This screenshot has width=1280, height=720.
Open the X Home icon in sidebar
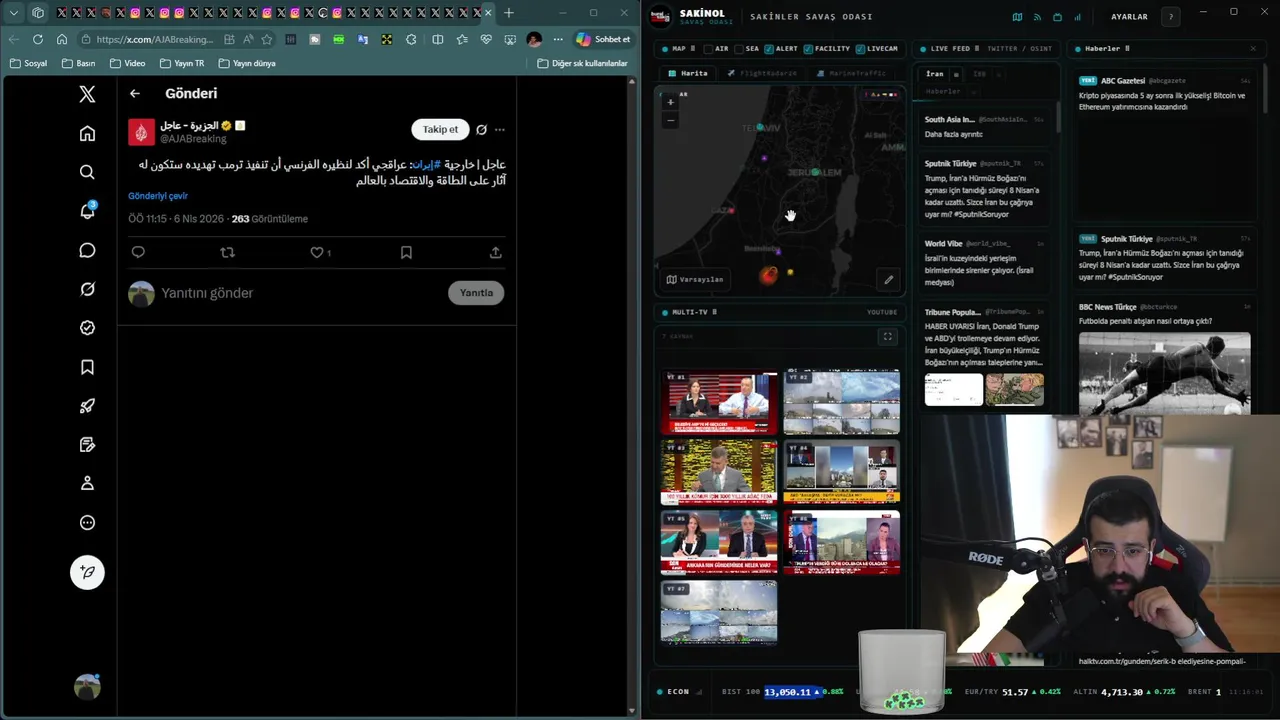tap(87, 133)
